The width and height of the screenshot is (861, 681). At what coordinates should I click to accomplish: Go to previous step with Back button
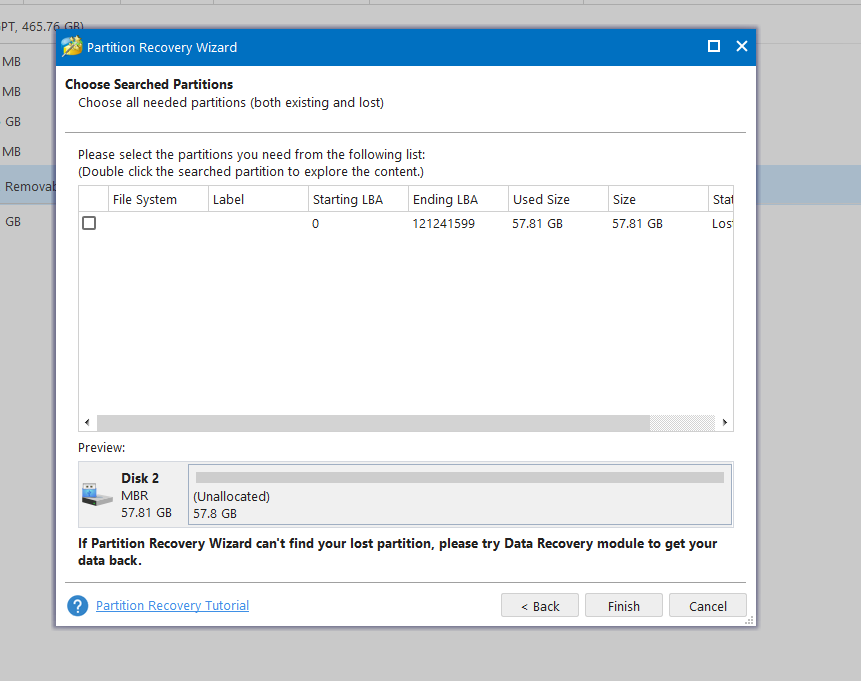(x=540, y=606)
